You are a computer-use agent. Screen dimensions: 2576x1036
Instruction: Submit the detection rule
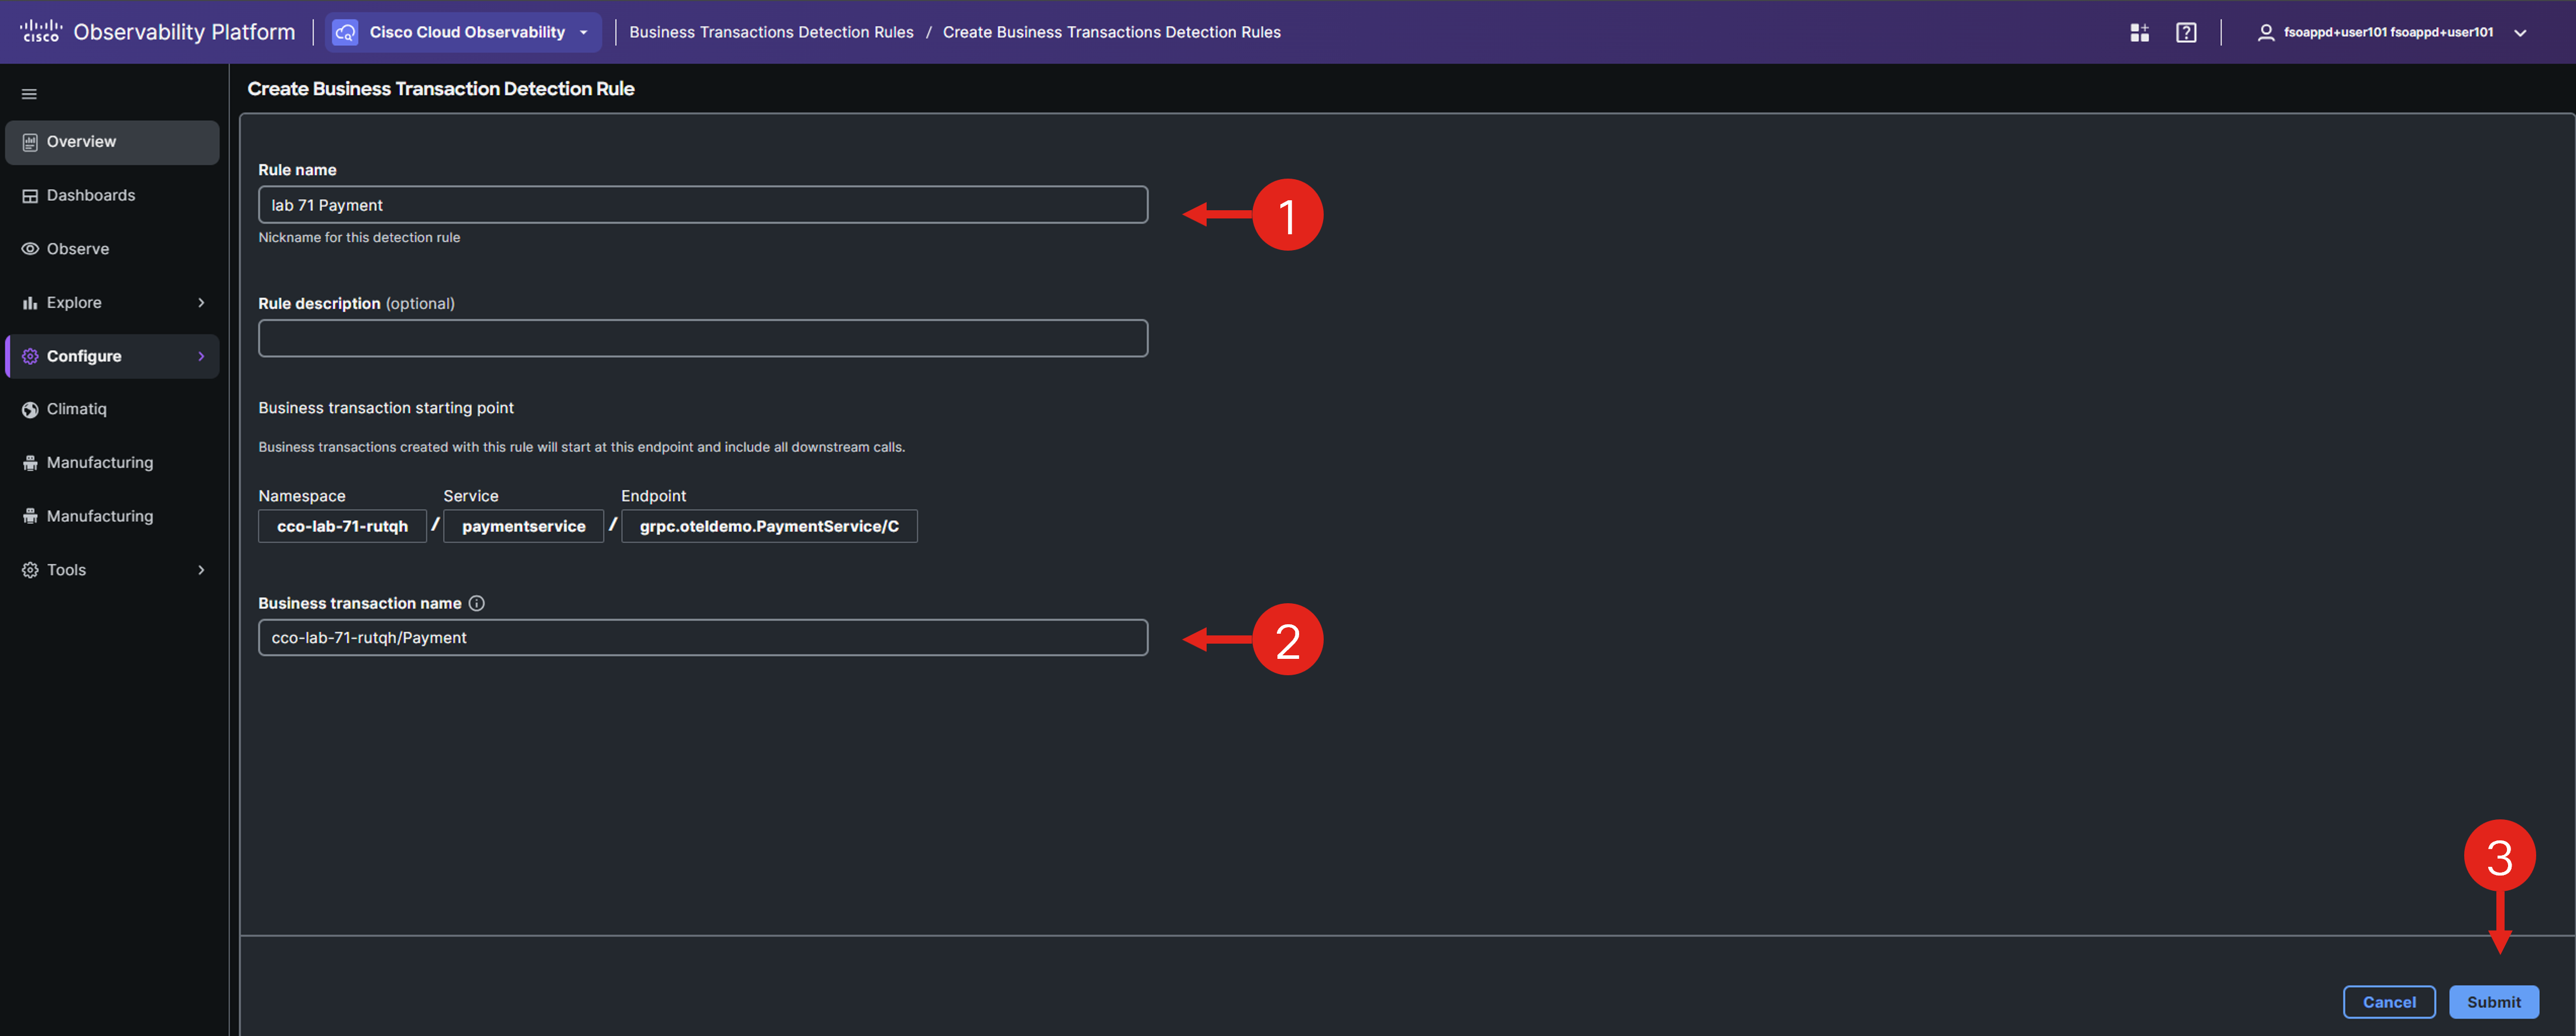(x=2493, y=1002)
